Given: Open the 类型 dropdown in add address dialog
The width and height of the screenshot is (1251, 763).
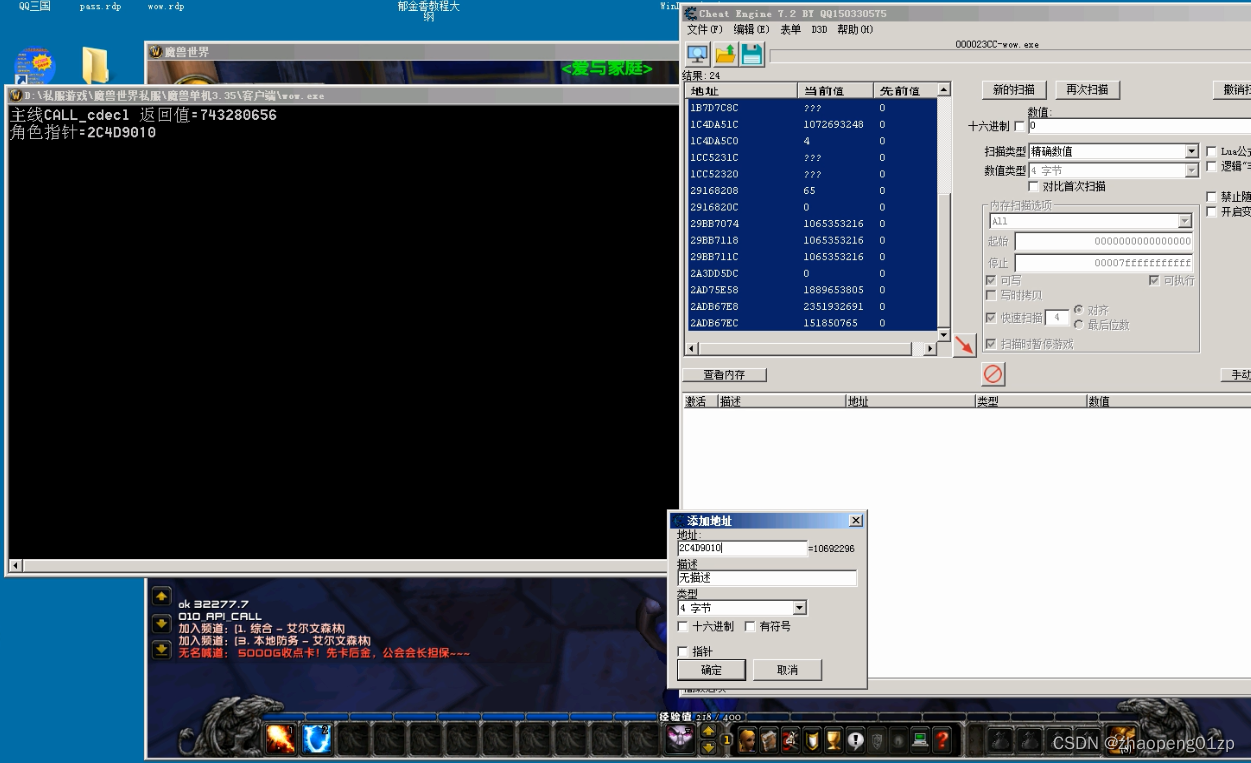Looking at the screenshot, I should [742, 608].
